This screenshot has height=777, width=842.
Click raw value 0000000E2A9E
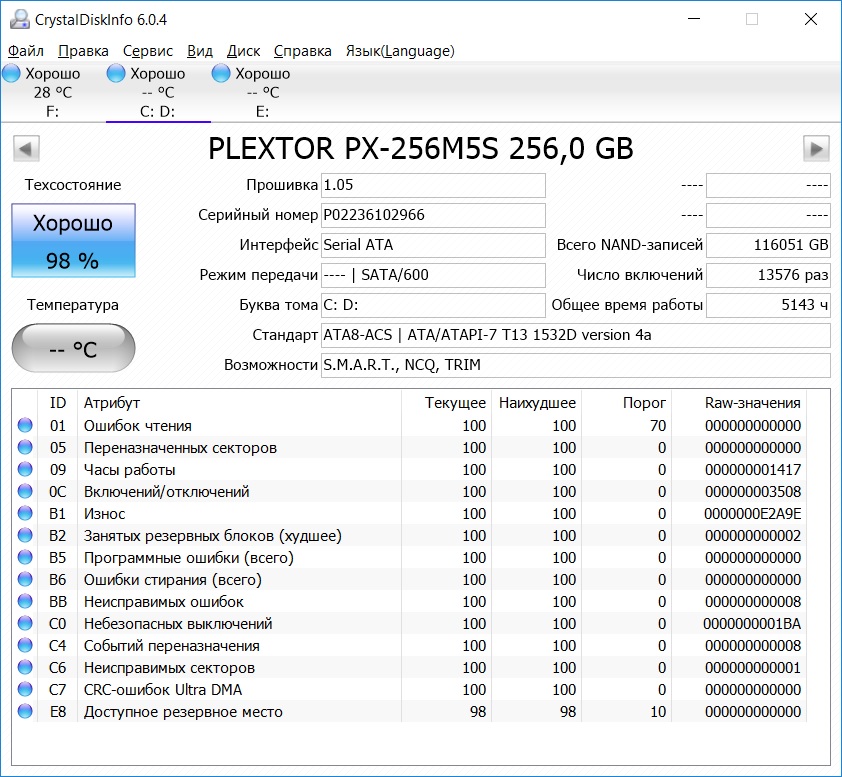point(753,514)
